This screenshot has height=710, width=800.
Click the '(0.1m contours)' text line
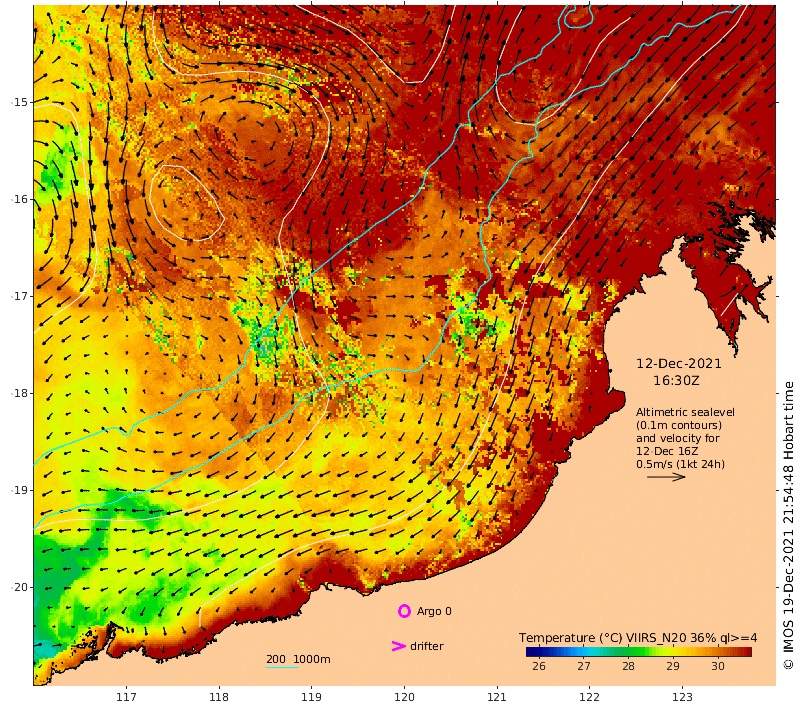coord(679,425)
